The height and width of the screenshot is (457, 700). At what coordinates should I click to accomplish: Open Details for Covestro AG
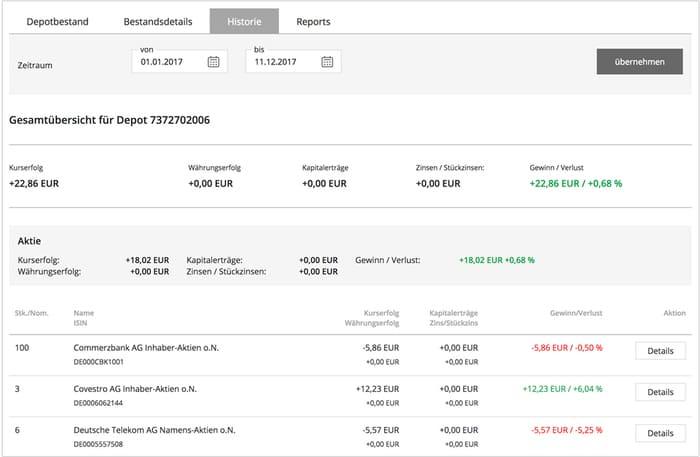click(x=660, y=392)
